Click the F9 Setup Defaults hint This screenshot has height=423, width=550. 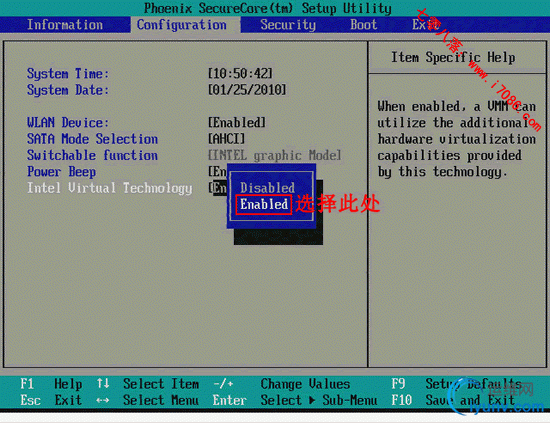[x=457, y=384]
